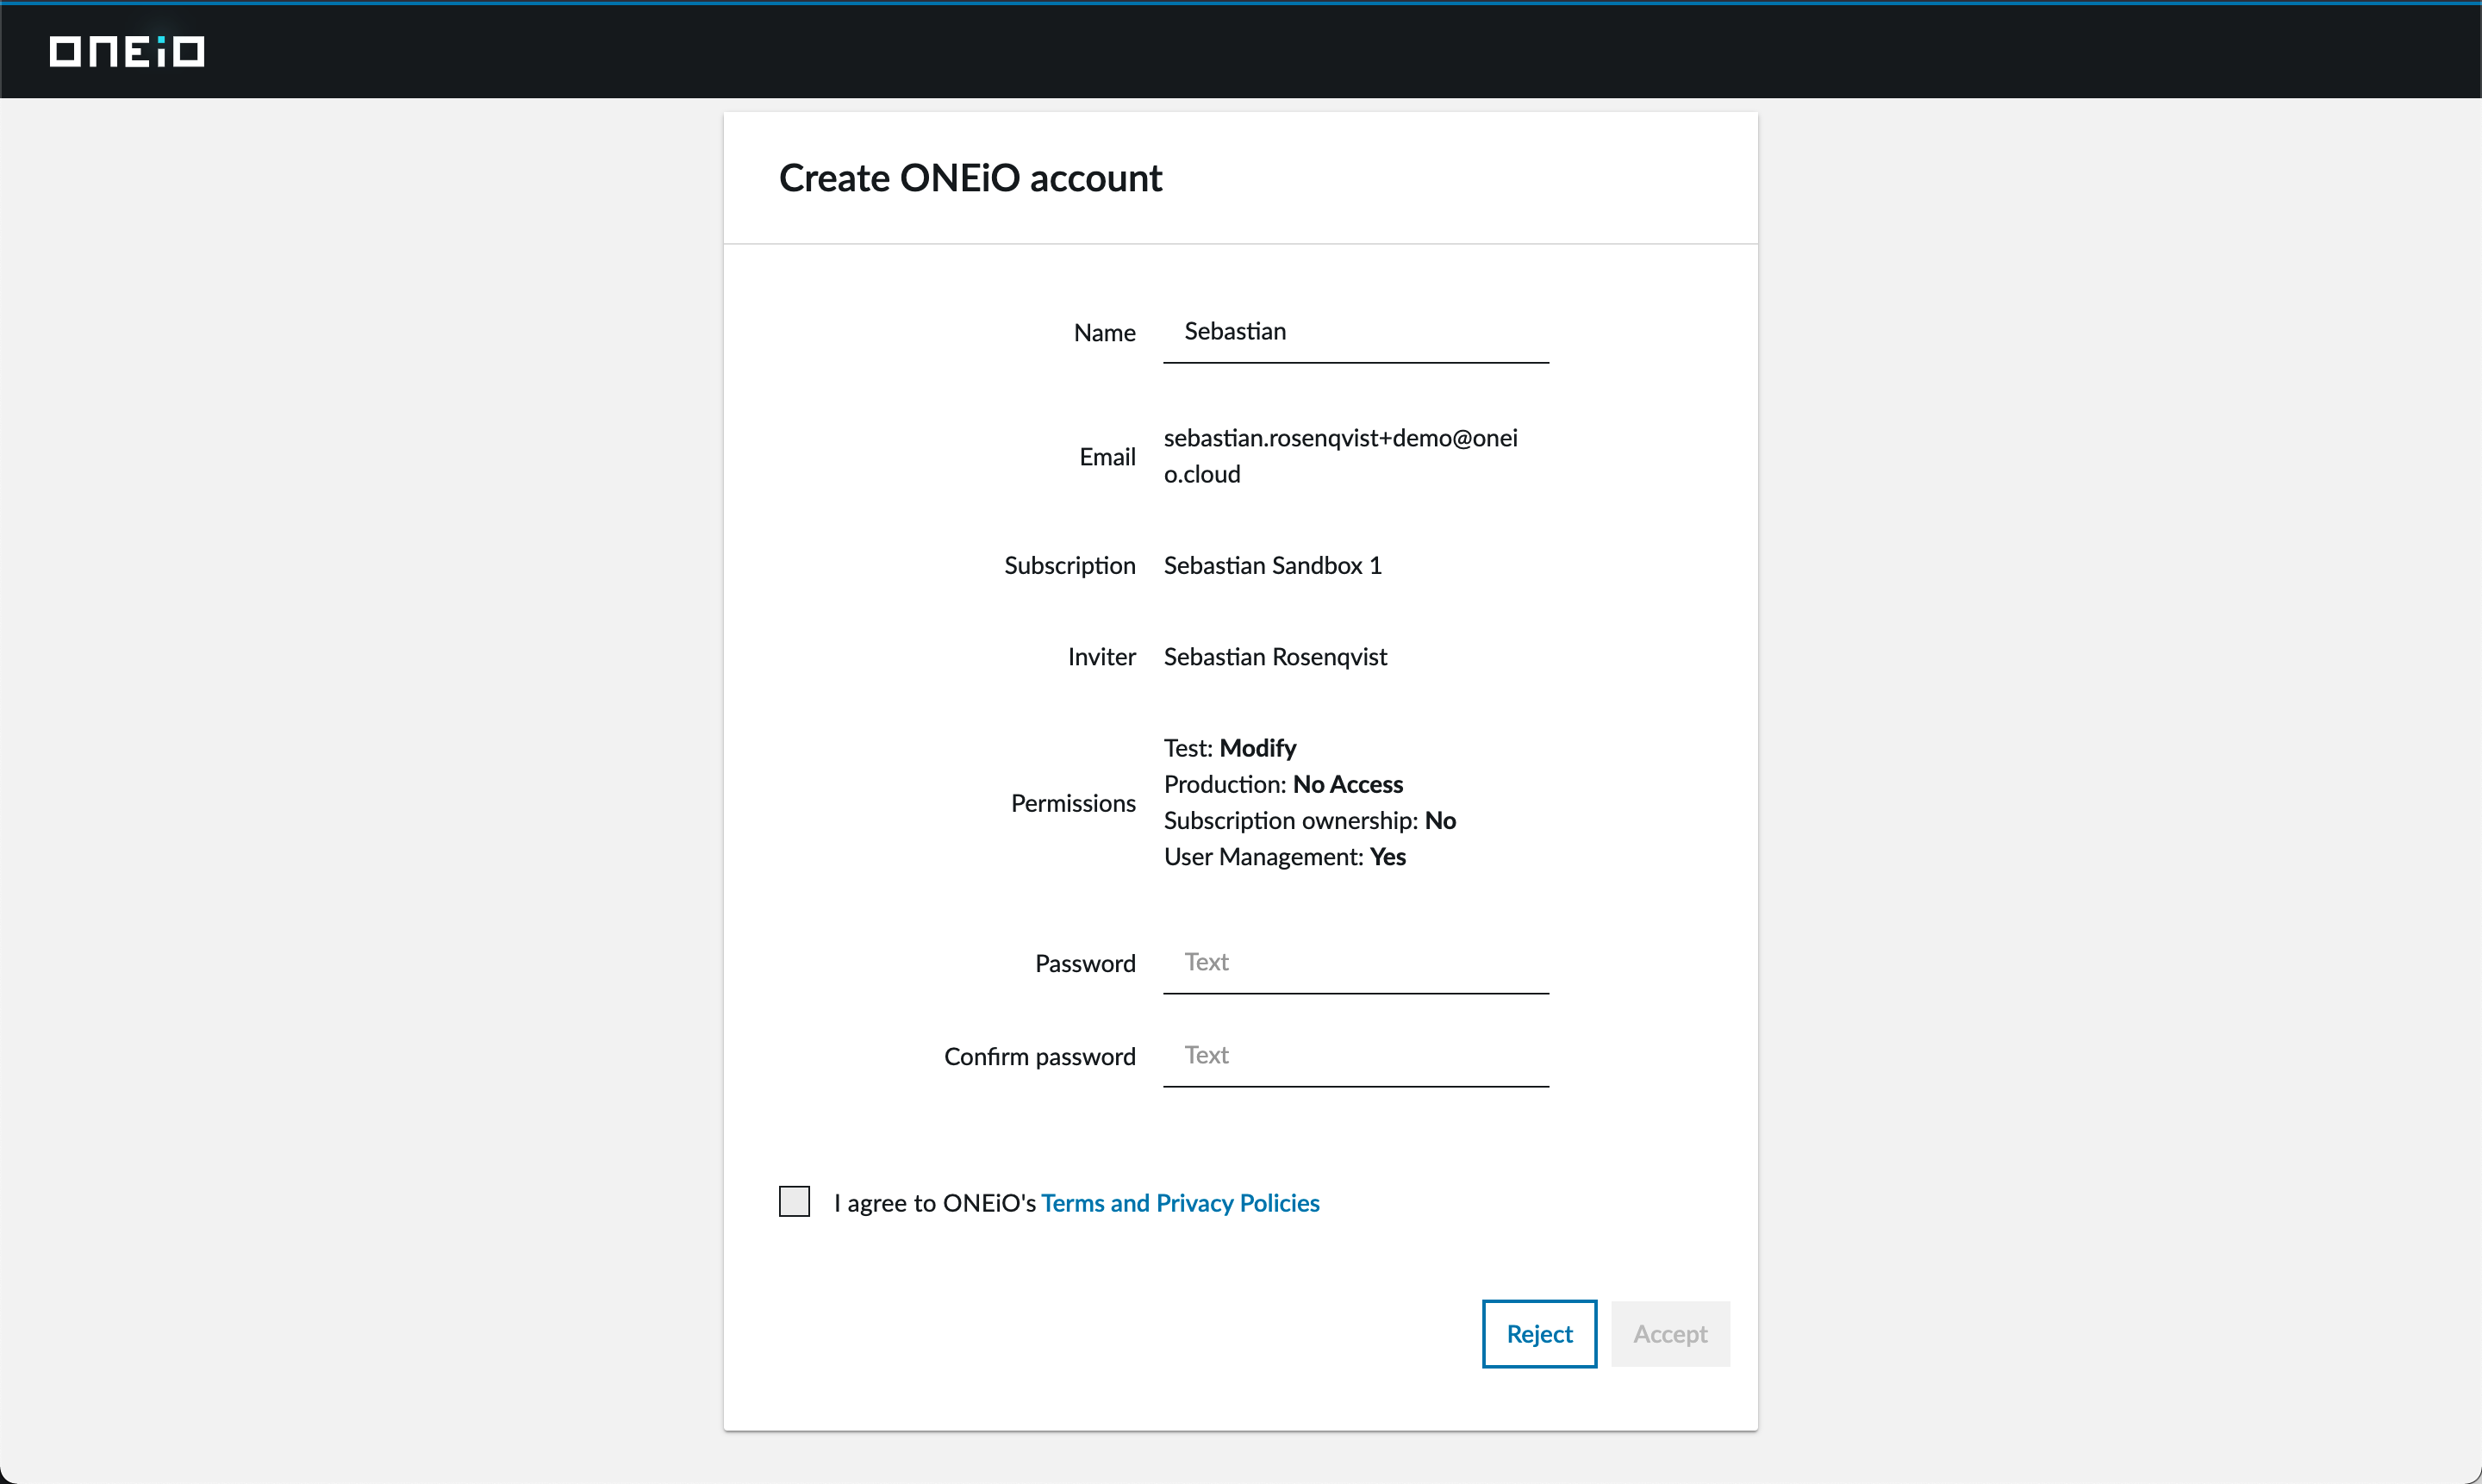Click the User Management: Yes line
Viewport: 2482px width, 1484px height.
[1284, 857]
